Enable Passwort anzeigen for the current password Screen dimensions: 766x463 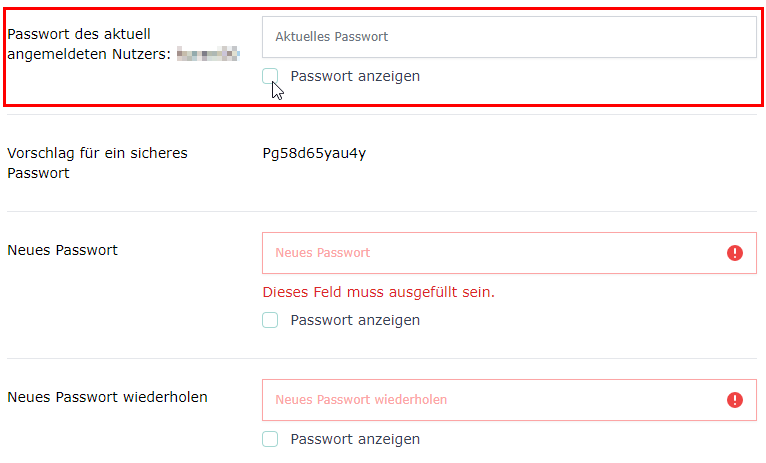(270, 76)
